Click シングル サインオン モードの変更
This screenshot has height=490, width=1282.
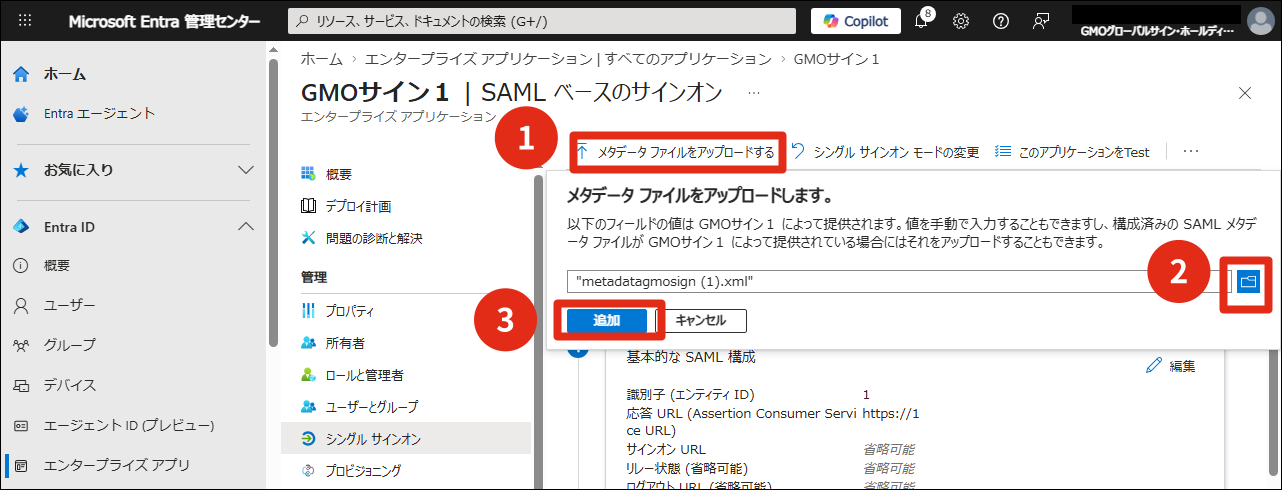884,152
